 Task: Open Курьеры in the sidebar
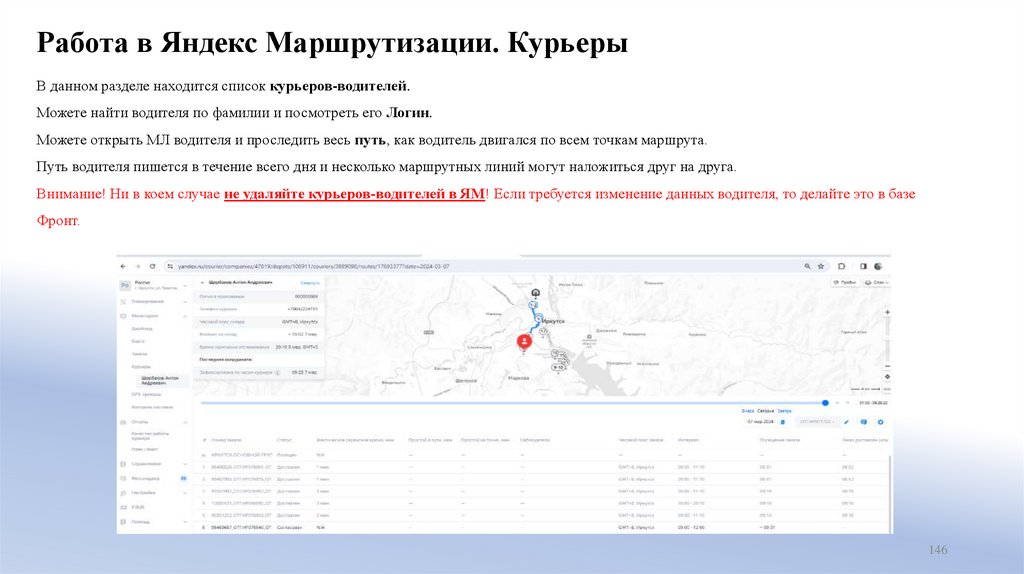pos(141,367)
